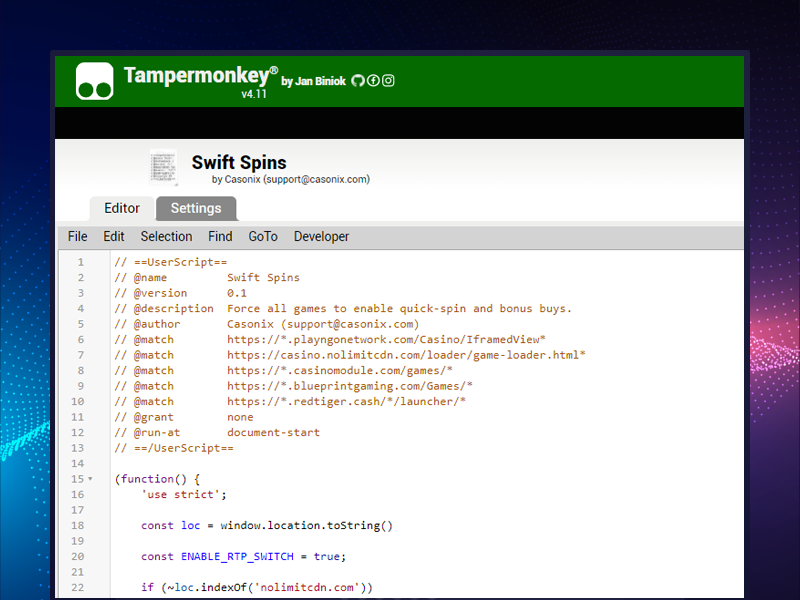
Task: Open the Instagram icon link
Action: (388, 81)
